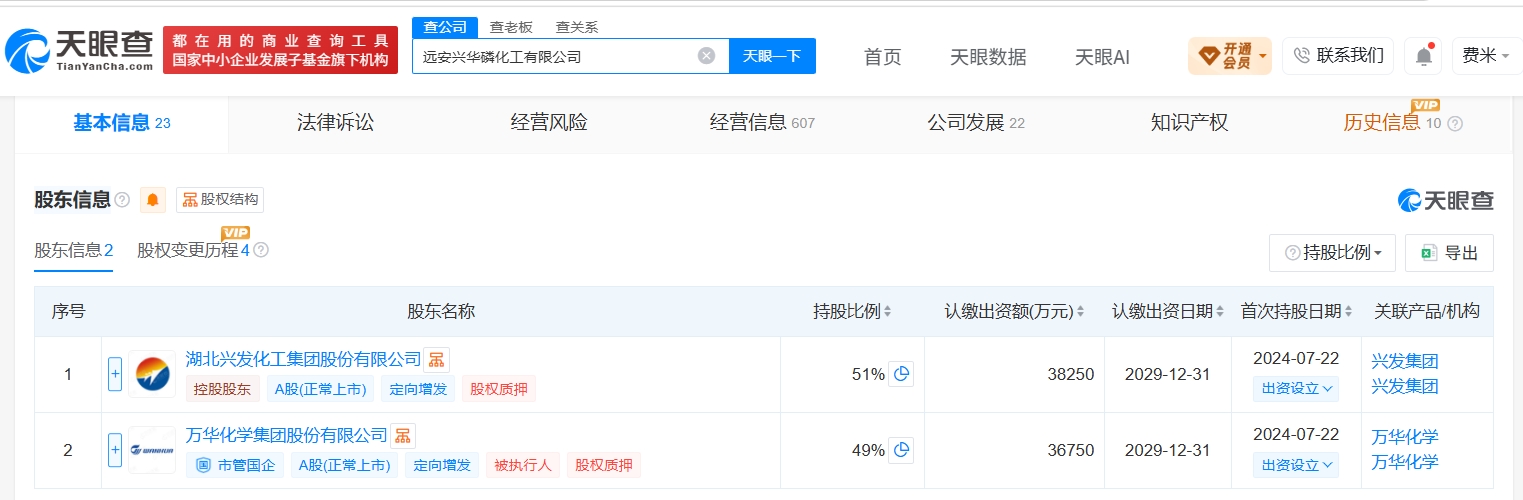1523x500 pixels.
Task: Click the pie chart icon next to 51%
Action: [901, 374]
